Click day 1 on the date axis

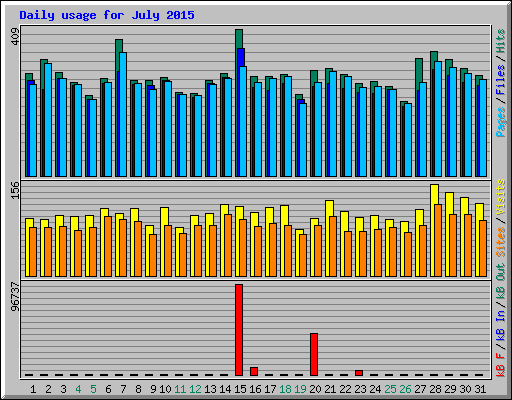click(33, 389)
